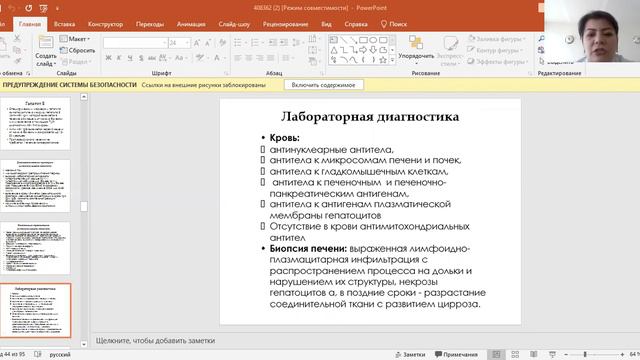The image size is (640, 360).
Task: Open the change case (Aa) dropdown
Action: tap(180, 58)
